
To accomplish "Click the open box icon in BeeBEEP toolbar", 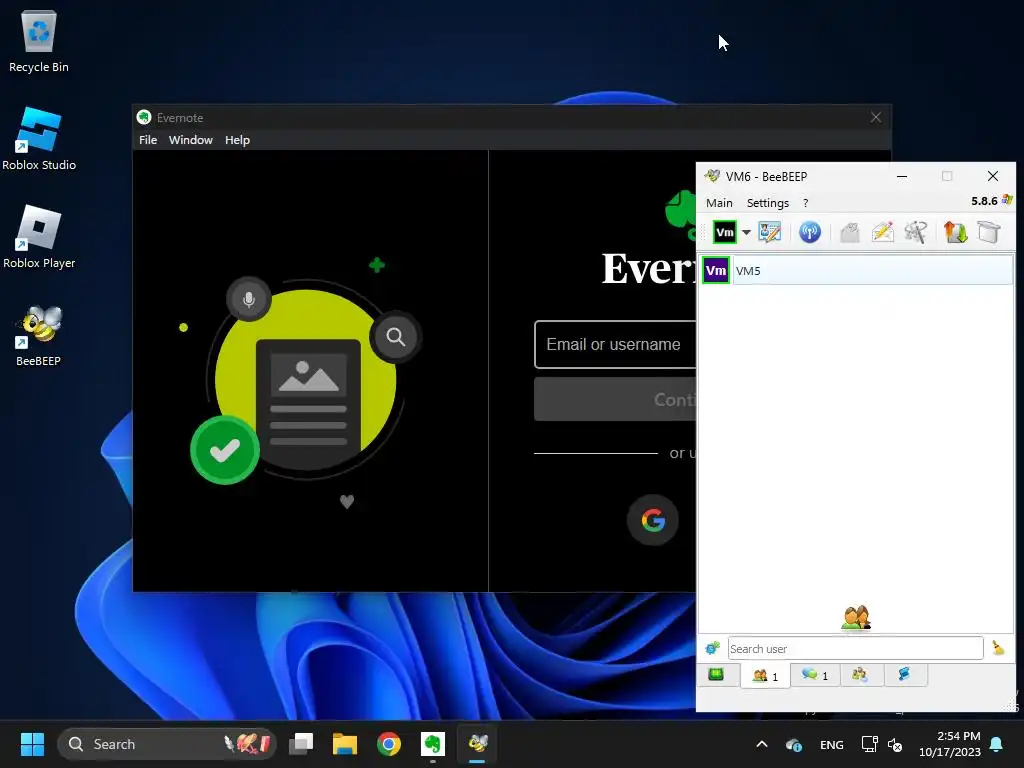I will pyautogui.click(x=989, y=232).
